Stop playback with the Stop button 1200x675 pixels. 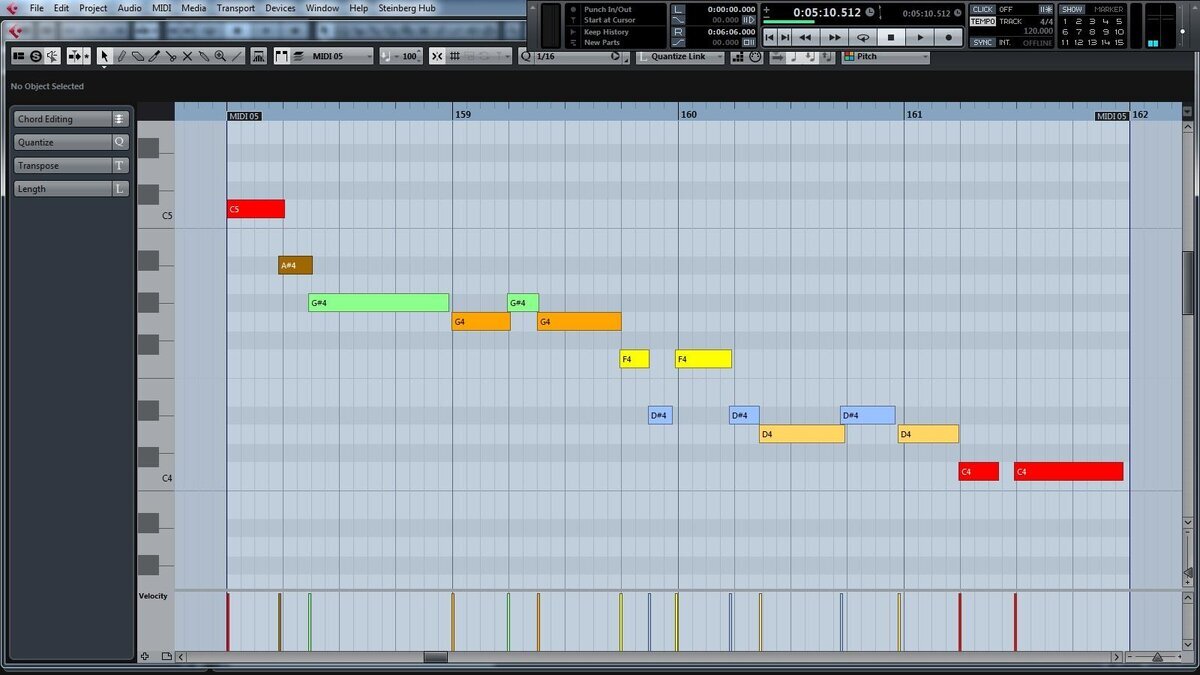tap(891, 37)
